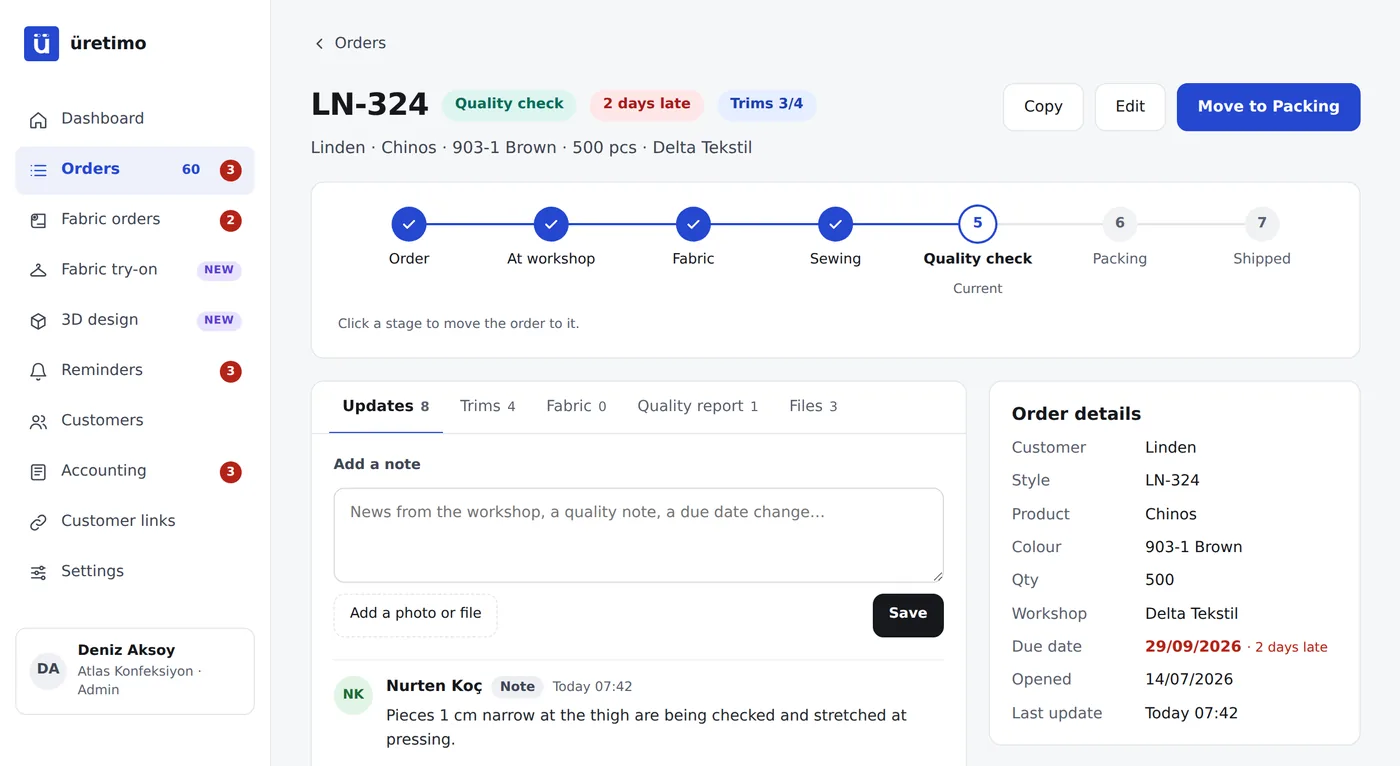This screenshot has height=766, width=1400.
Task: Open Dashboard via its home icon
Action: tap(38, 120)
